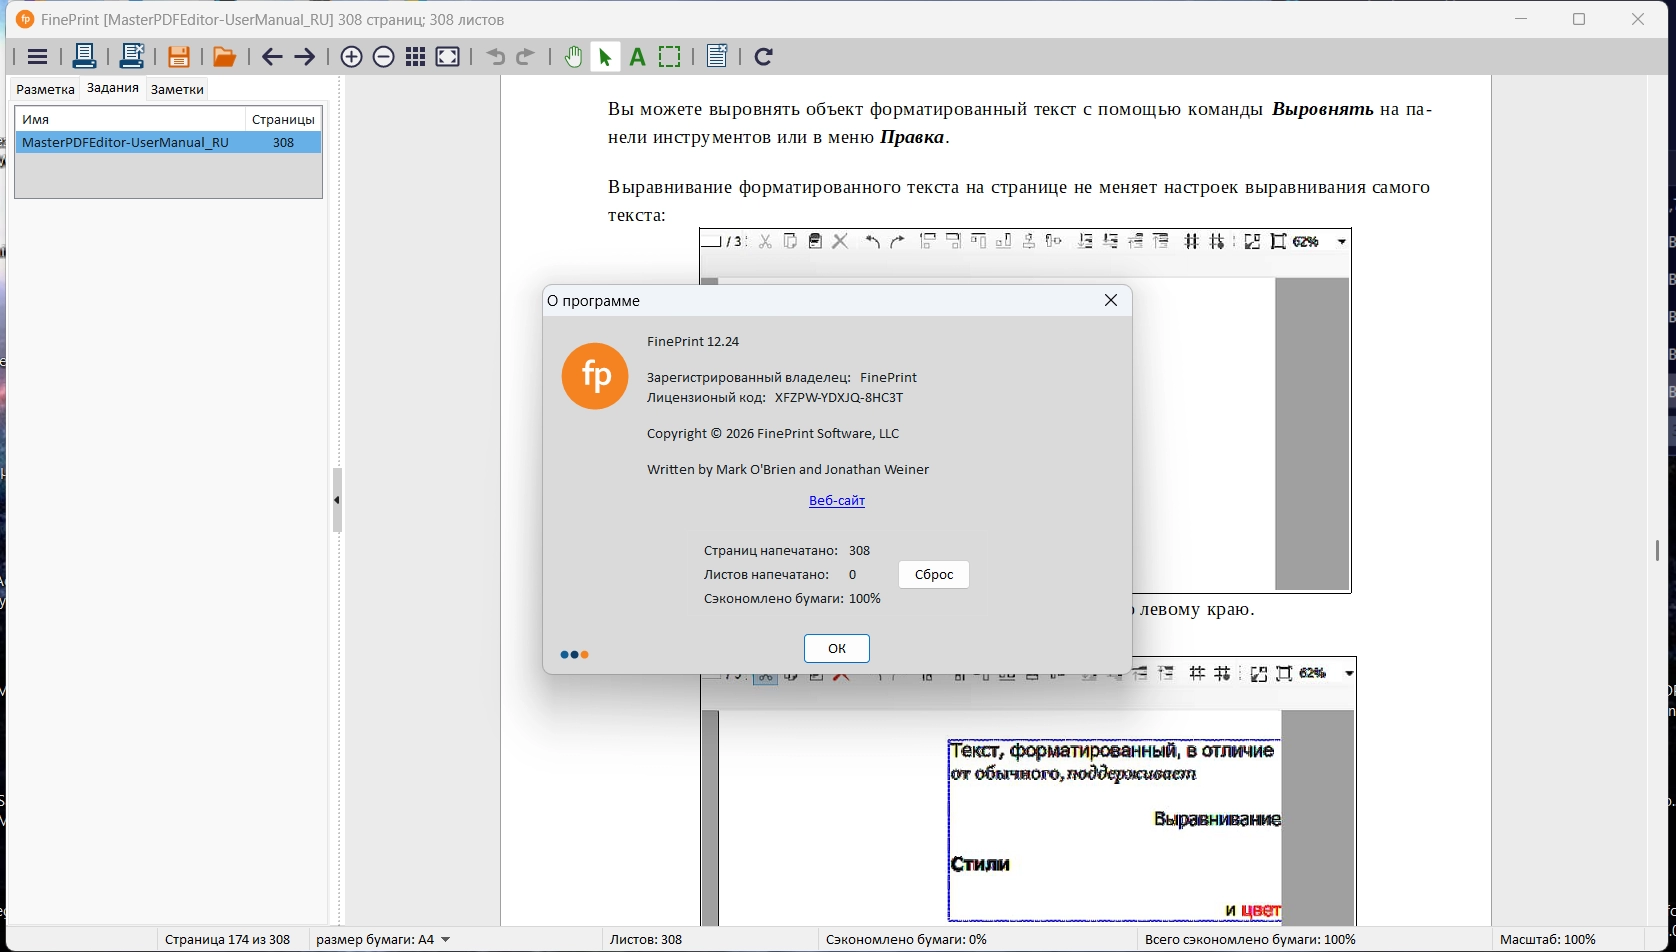Click the Copyright © 2026 FinePrint Software line
The height and width of the screenshot is (952, 1676).
click(773, 434)
